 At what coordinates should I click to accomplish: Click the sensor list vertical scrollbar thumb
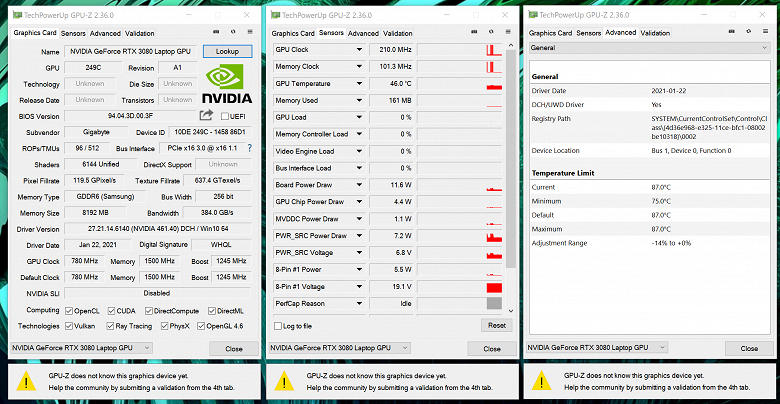point(510,158)
